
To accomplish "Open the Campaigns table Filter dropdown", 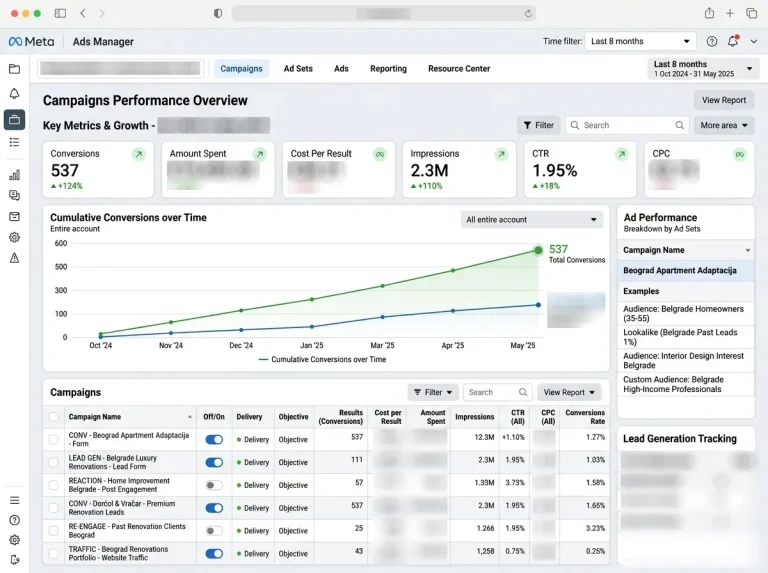I will pyautogui.click(x=433, y=392).
